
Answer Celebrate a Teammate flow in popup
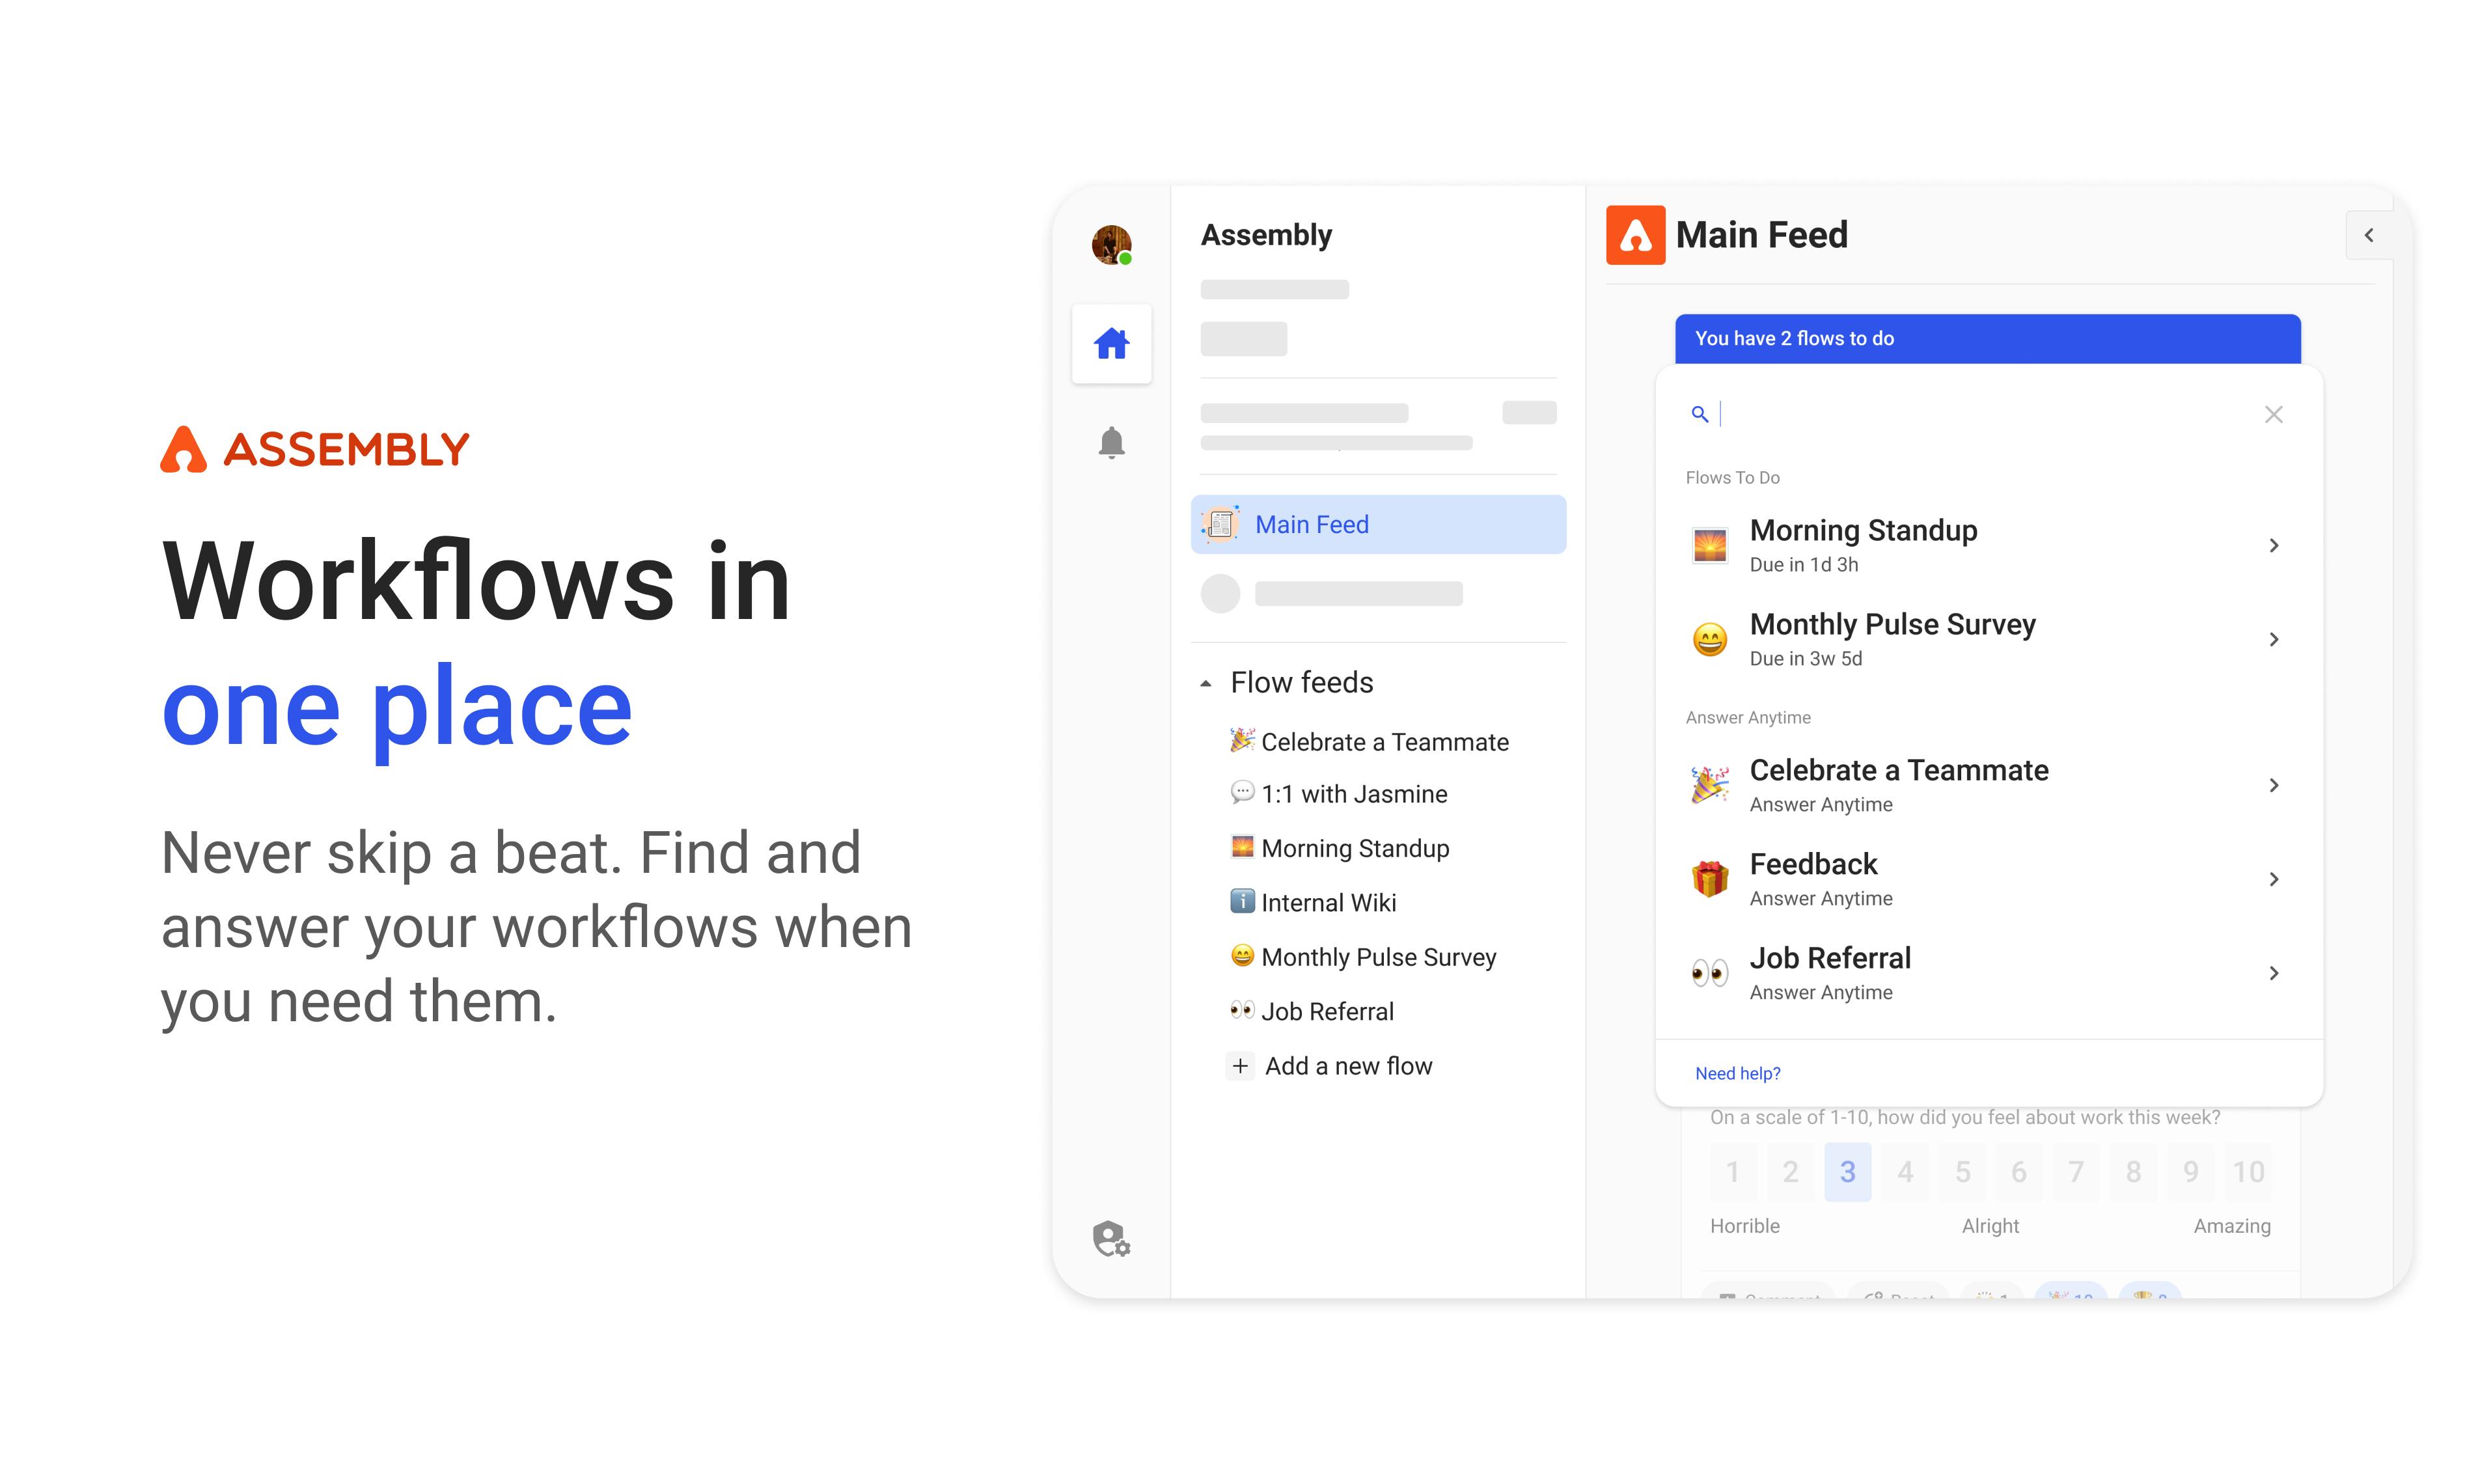pos(1987,785)
